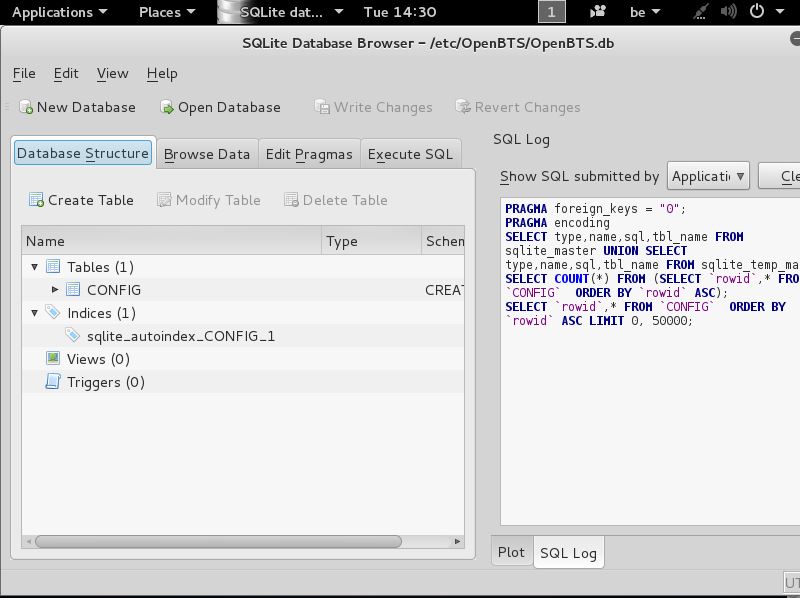Click the horizontal scrollbar thumb in structure tree
Screen dimensions: 800x598
coord(218,541)
